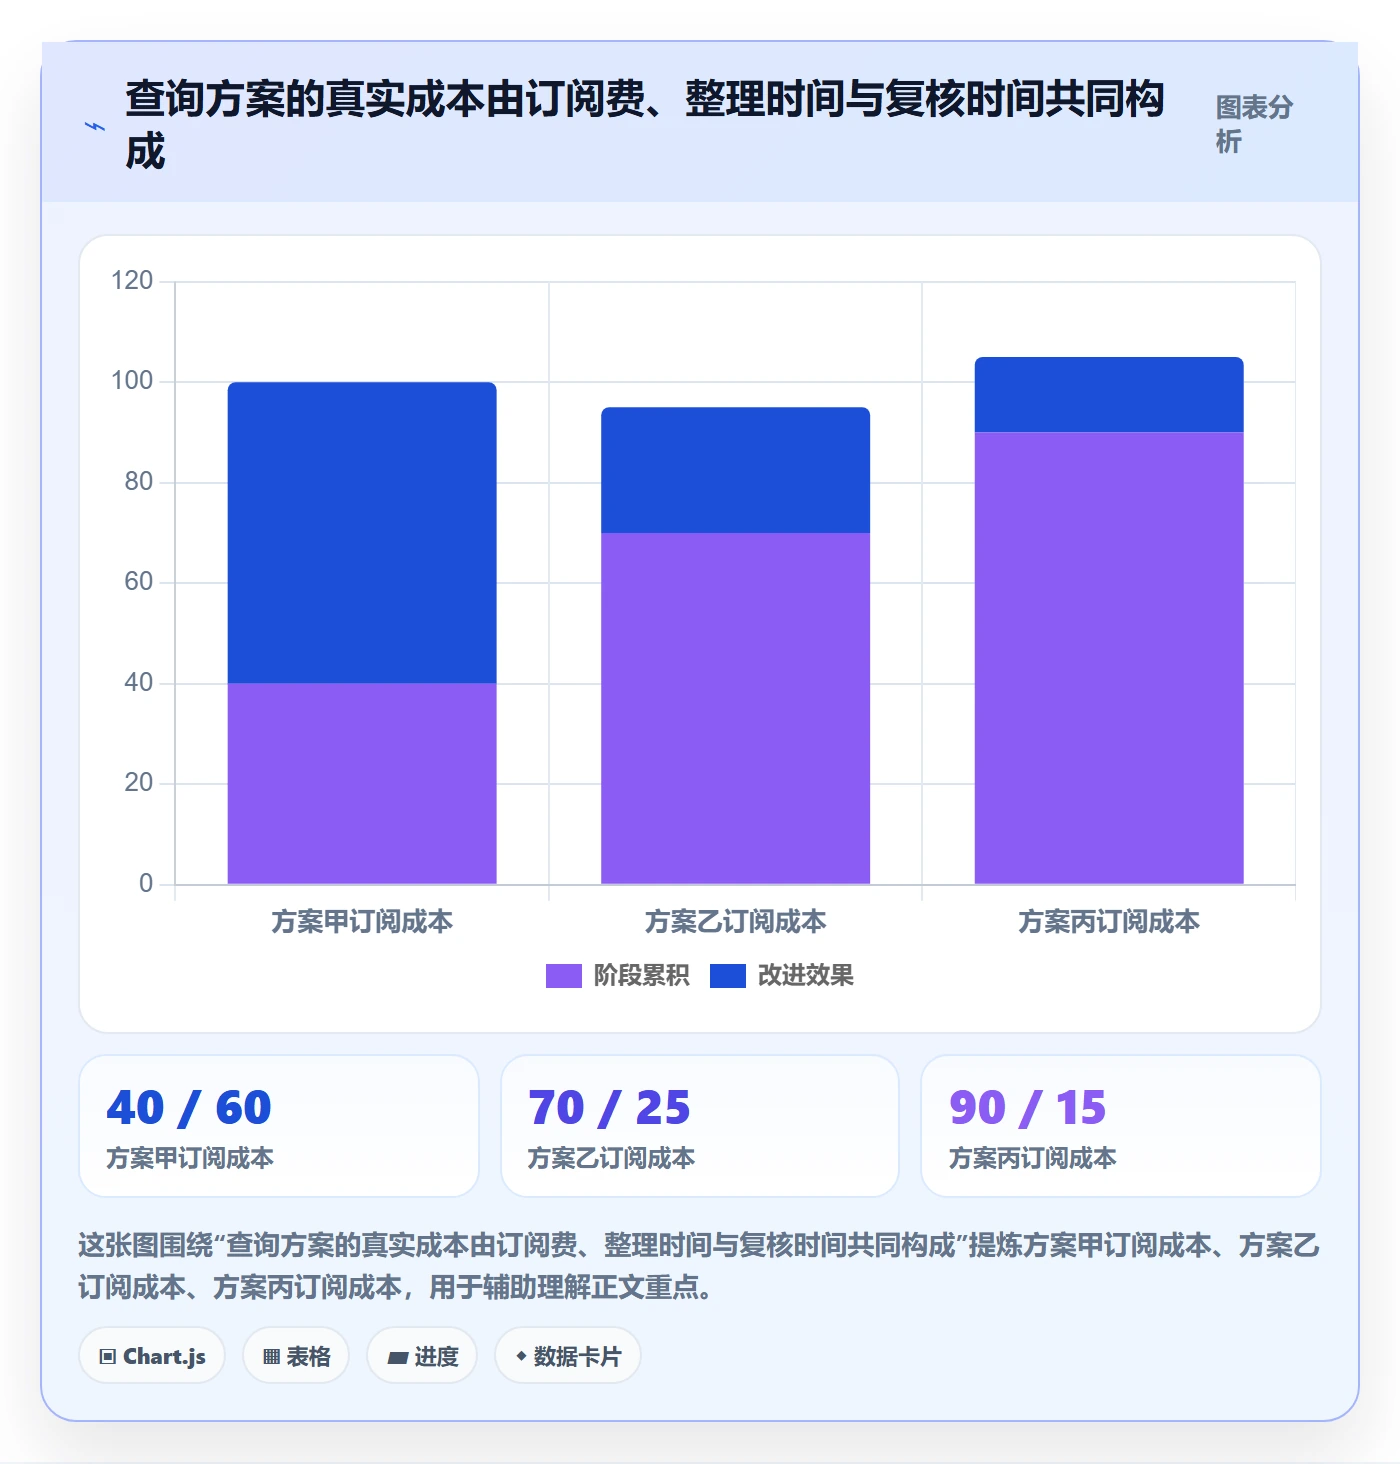Click the blue segment of 方案丙订阅成本 bar
This screenshot has width=1400, height=1464.
coord(1109,395)
